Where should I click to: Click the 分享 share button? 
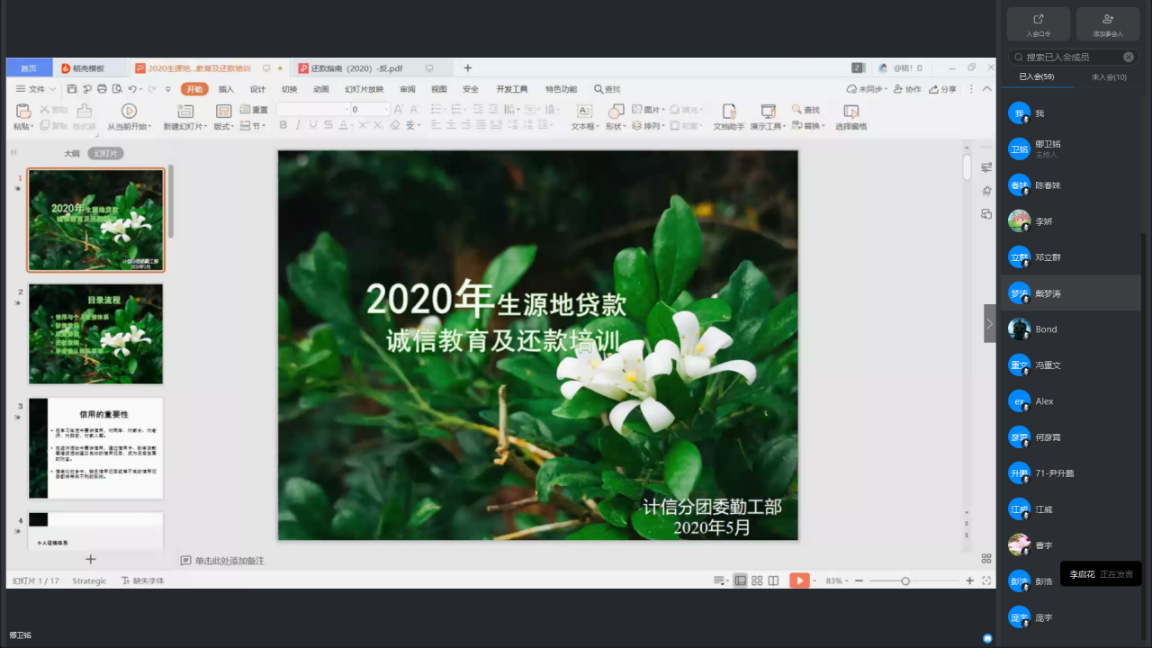point(943,89)
